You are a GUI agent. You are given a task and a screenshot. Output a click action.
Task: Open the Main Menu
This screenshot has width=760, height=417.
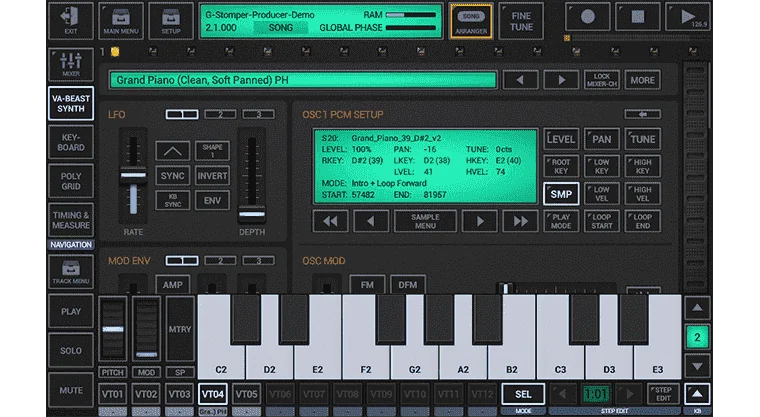[121, 20]
